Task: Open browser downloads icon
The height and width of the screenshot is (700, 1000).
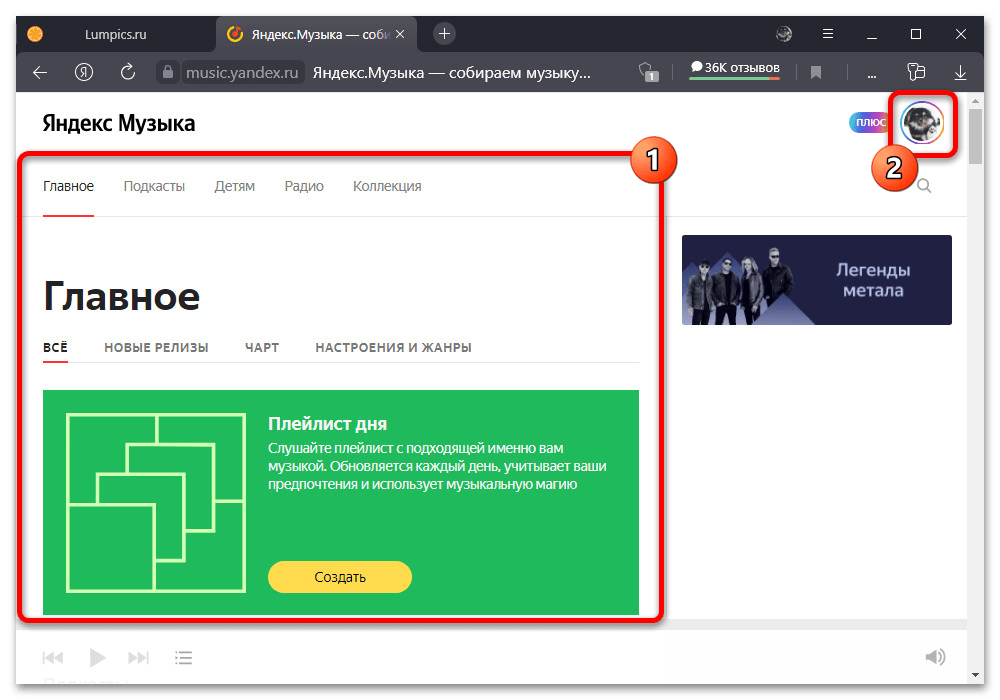Action: [x=960, y=72]
